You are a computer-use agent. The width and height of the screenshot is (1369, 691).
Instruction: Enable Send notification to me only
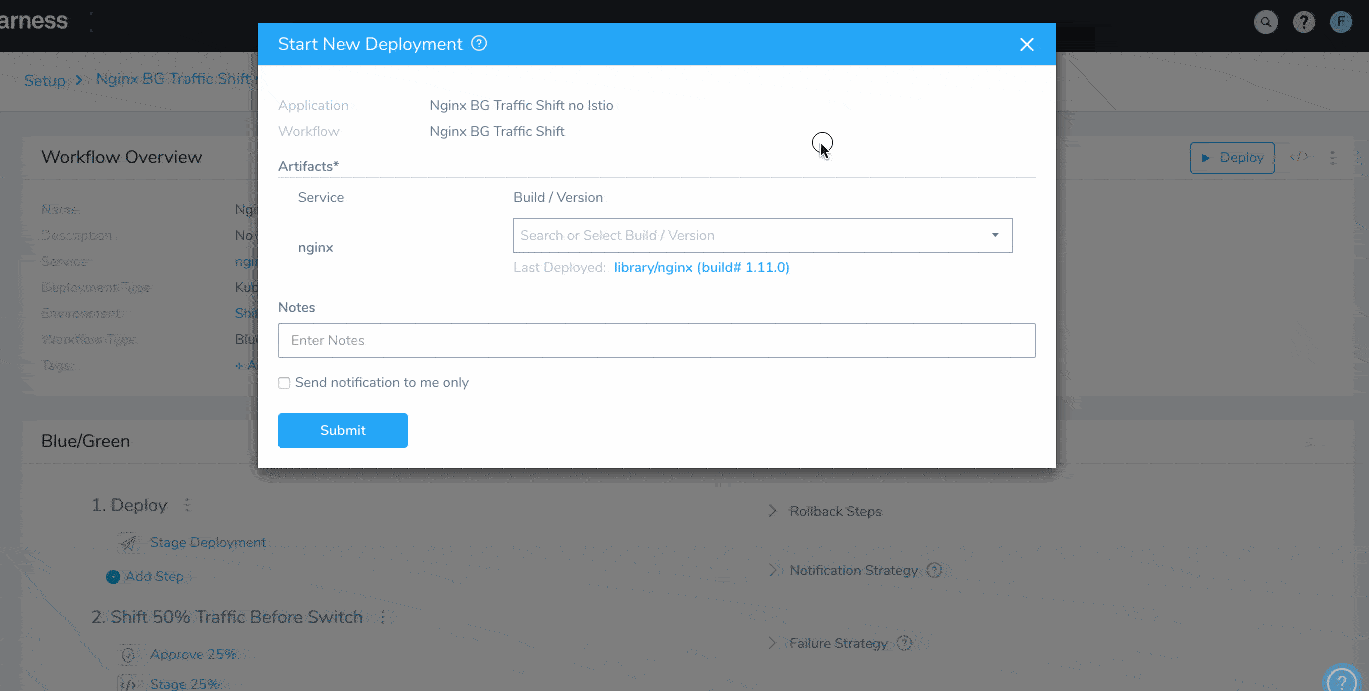pyautogui.click(x=284, y=383)
